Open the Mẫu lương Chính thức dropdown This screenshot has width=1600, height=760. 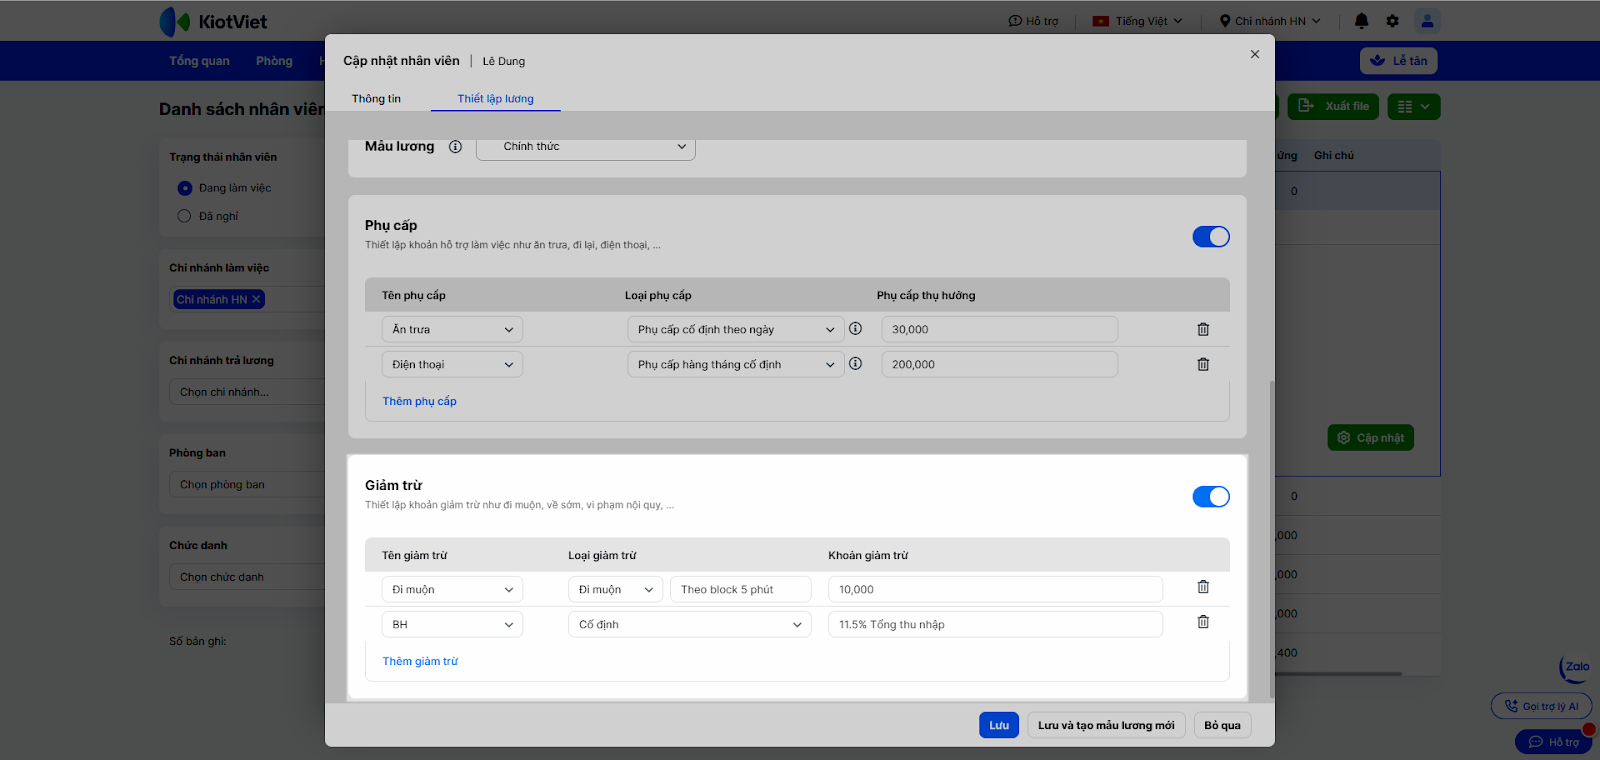tap(585, 147)
